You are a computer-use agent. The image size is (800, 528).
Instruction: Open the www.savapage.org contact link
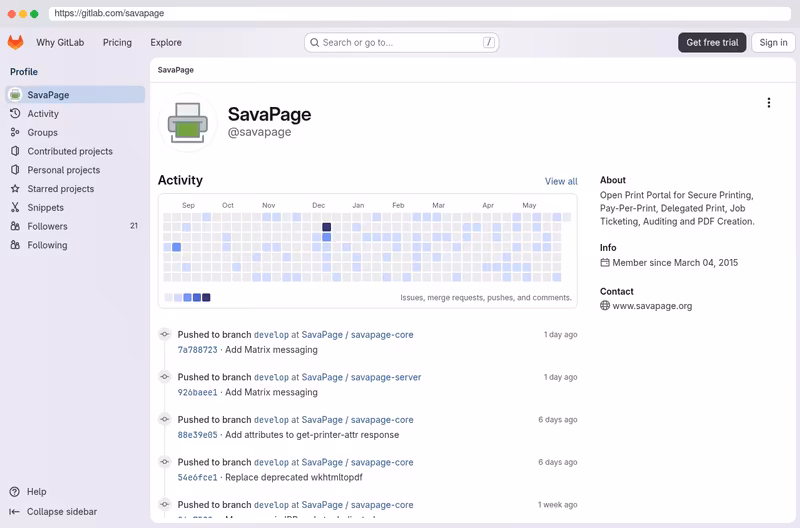point(652,306)
